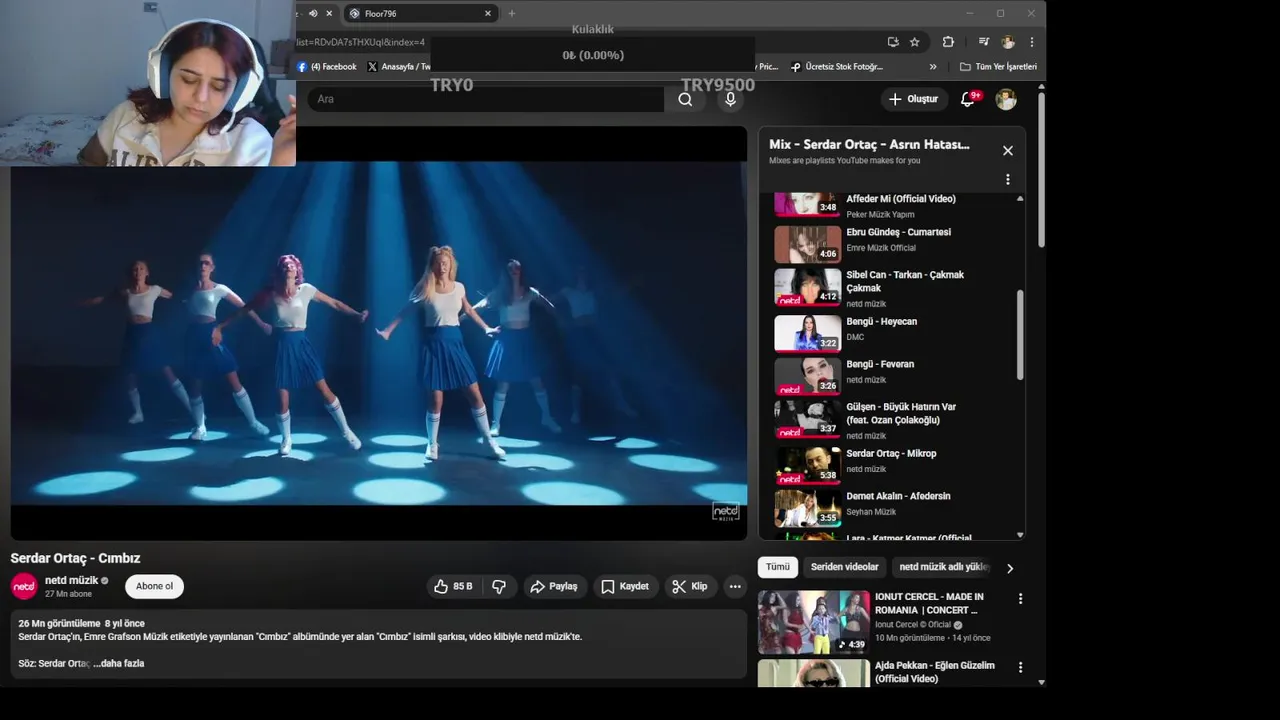Open options for the Ajda Pekkan video
Image resolution: width=1280 pixels, height=720 pixels.
click(1020, 667)
